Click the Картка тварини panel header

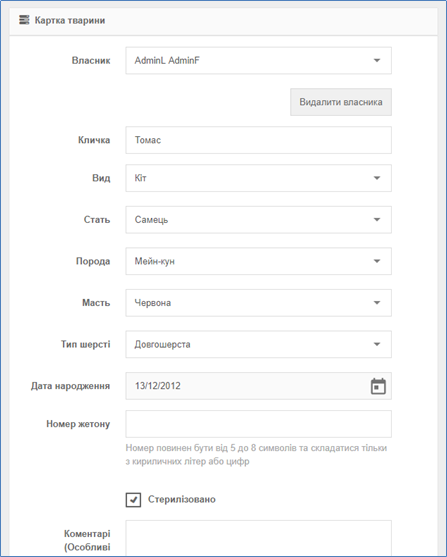pyautogui.click(x=223, y=21)
